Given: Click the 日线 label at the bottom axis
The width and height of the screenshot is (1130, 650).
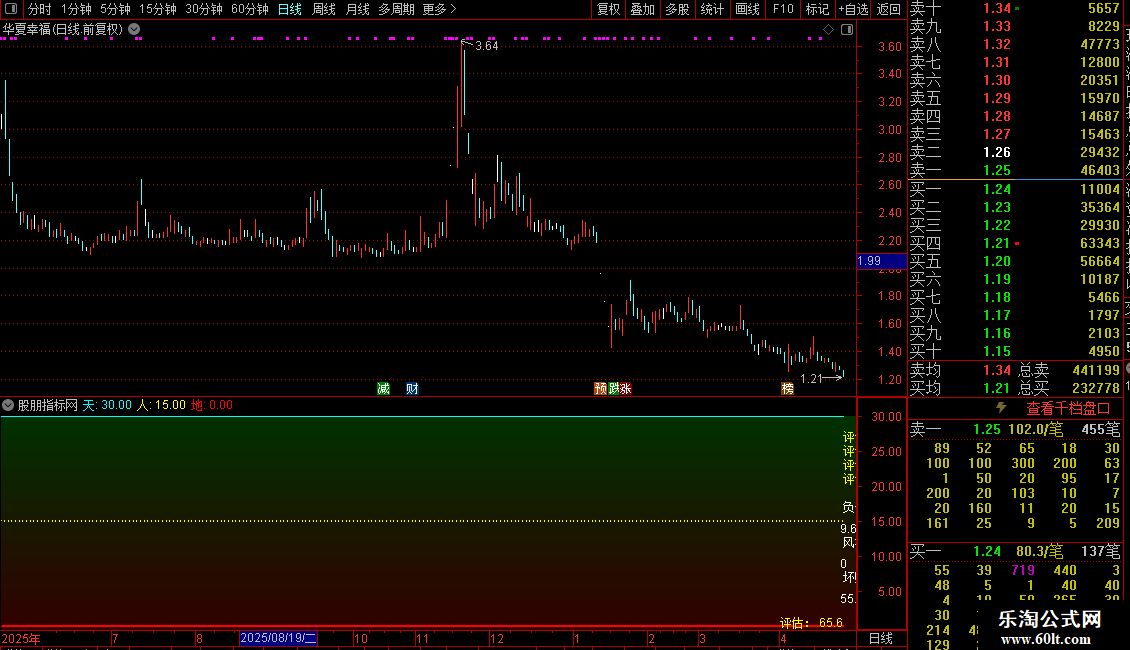Looking at the screenshot, I should [x=881, y=638].
